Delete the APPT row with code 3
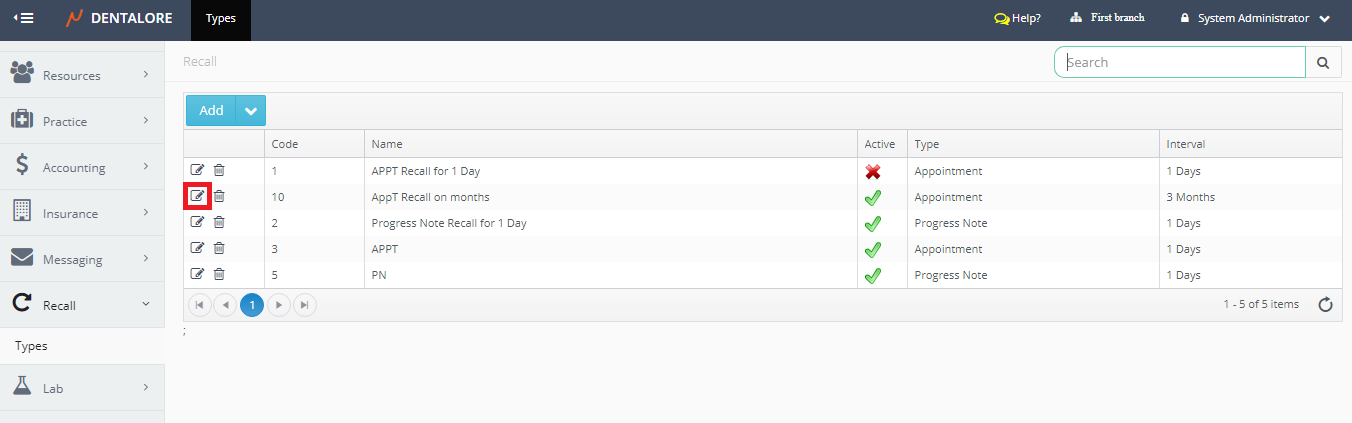This screenshot has width=1352, height=423. (219, 249)
